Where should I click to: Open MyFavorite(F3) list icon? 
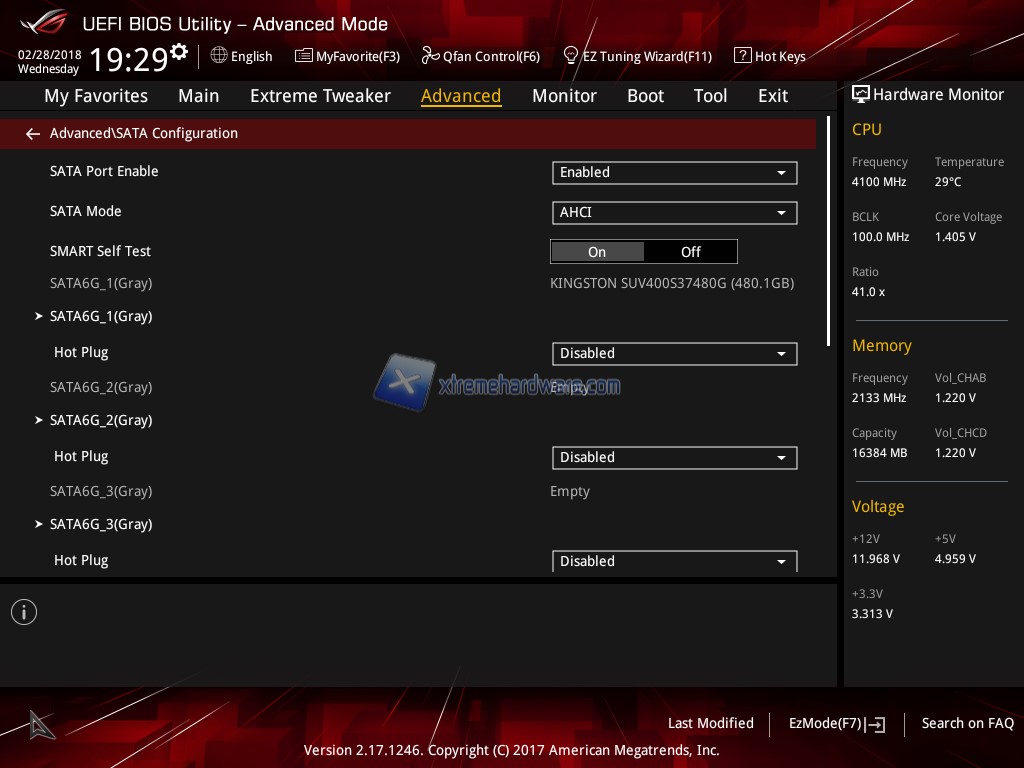point(303,56)
